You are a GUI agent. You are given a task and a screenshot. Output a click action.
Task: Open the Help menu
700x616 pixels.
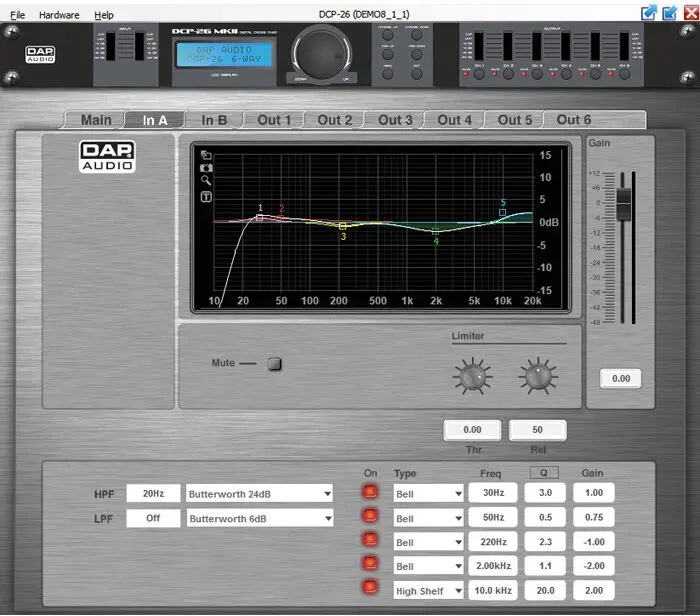point(104,15)
